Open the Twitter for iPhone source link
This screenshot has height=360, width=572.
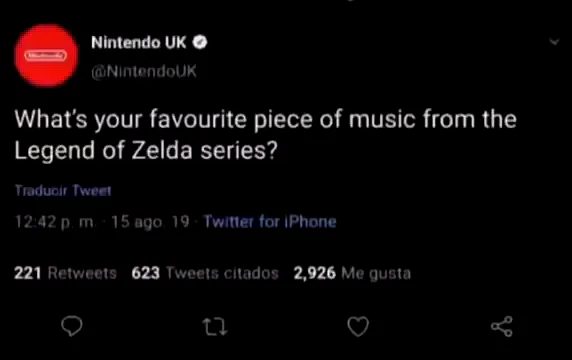270,221
